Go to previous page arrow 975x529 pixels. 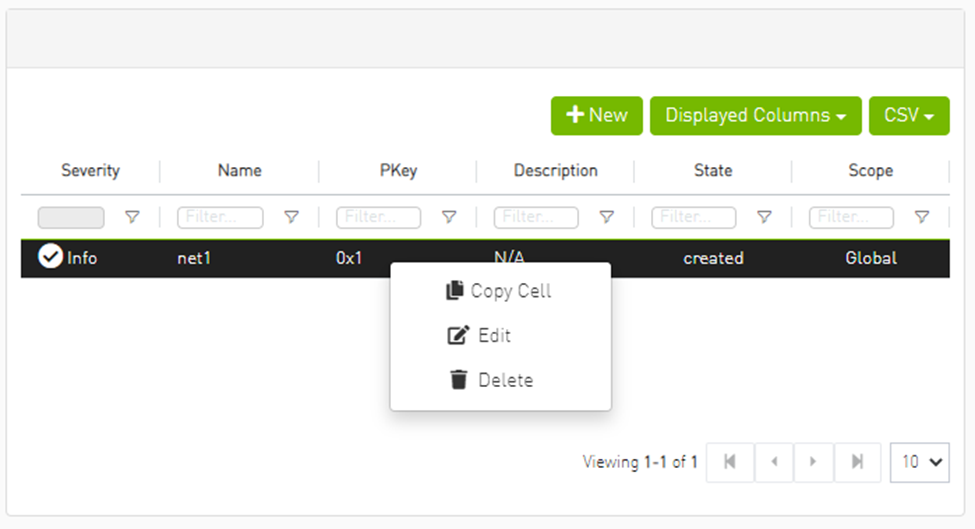click(774, 462)
